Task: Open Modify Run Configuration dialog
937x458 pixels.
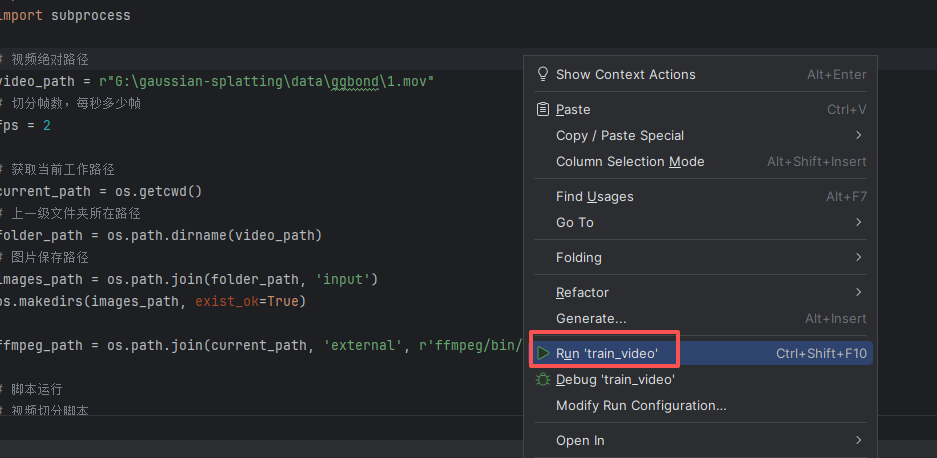Action: pyautogui.click(x=641, y=406)
